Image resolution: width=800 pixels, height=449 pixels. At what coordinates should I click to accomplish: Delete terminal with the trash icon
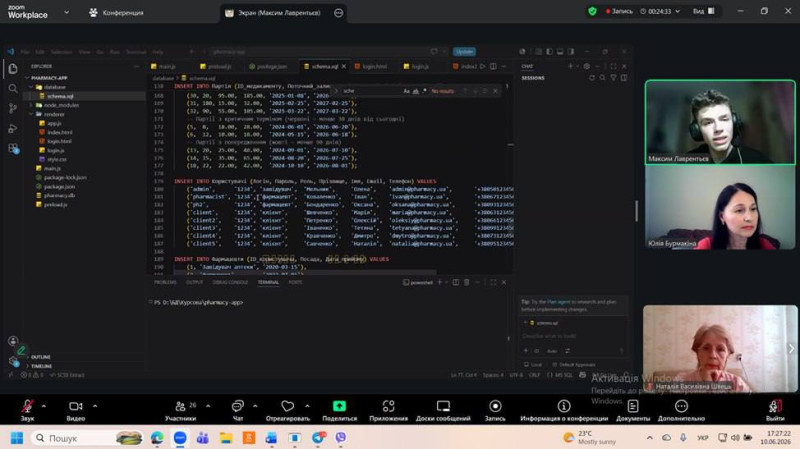[x=466, y=282]
